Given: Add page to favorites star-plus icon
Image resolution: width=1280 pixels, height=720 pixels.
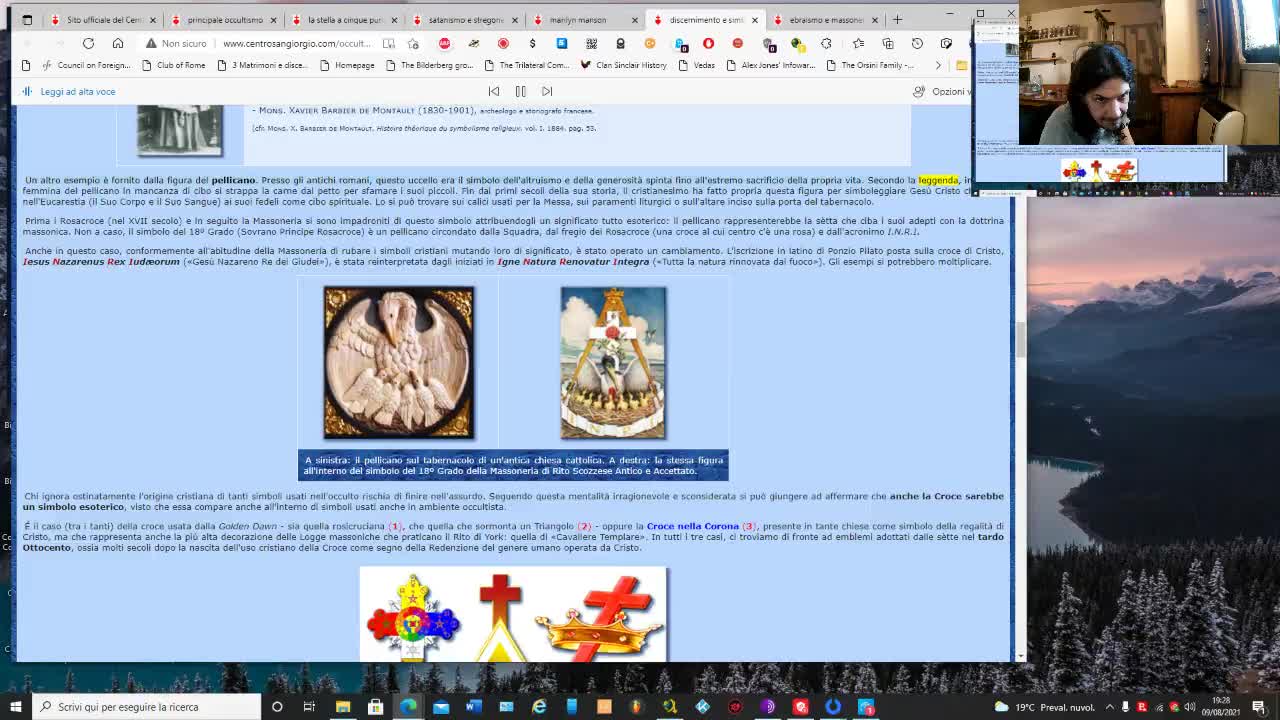Looking at the screenshot, I should 413,43.
